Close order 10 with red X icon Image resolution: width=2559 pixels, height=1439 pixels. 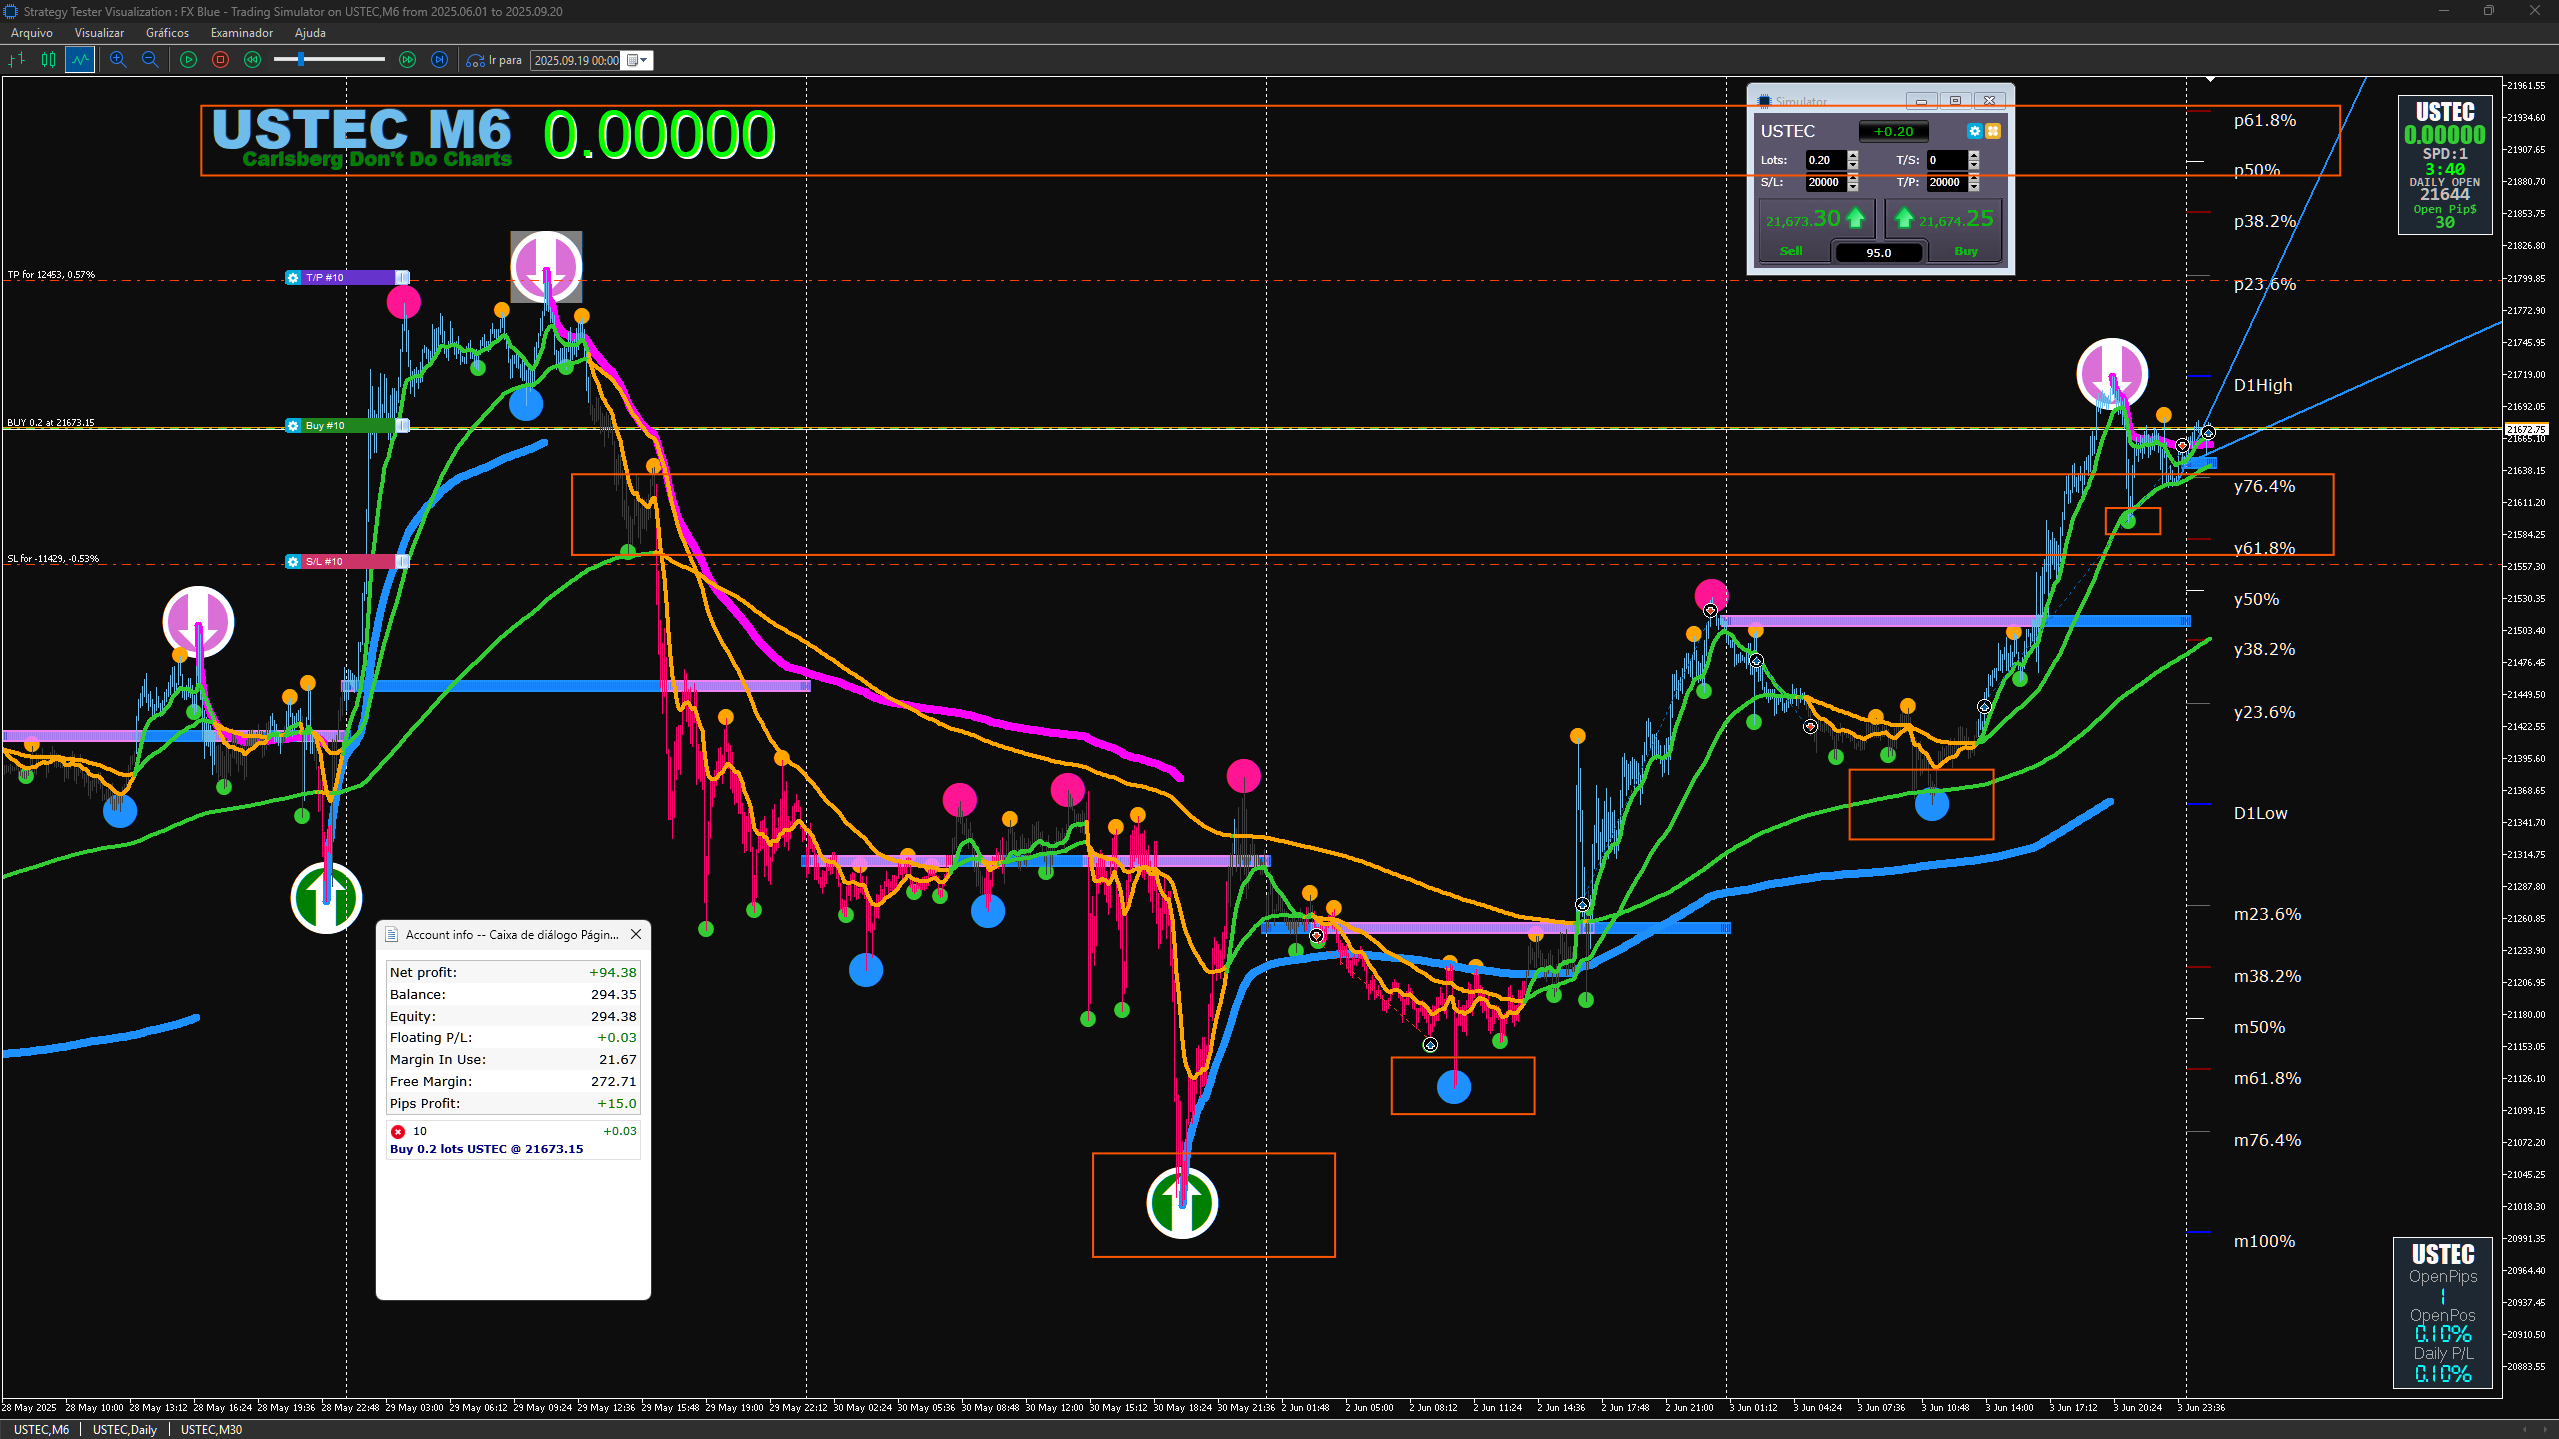398,1131
